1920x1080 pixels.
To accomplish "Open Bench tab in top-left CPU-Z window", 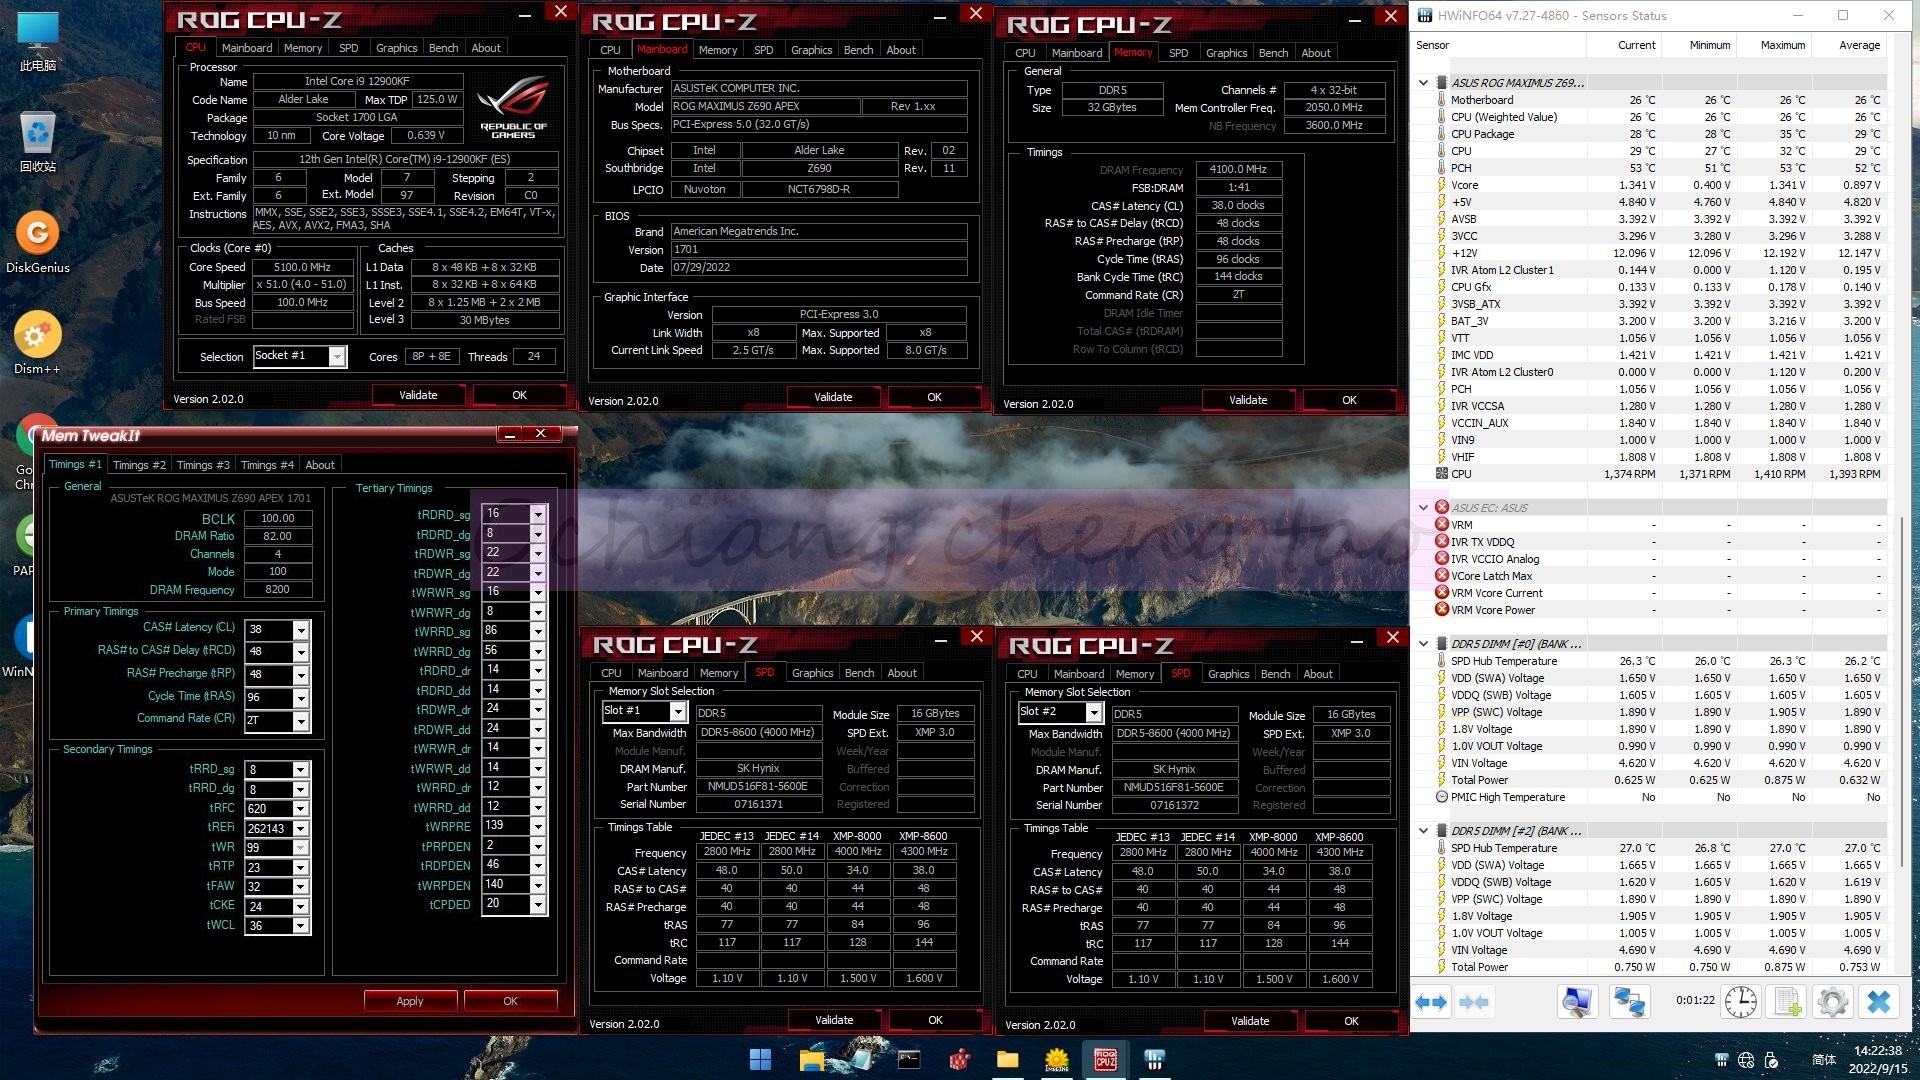I will click(443, 48).
